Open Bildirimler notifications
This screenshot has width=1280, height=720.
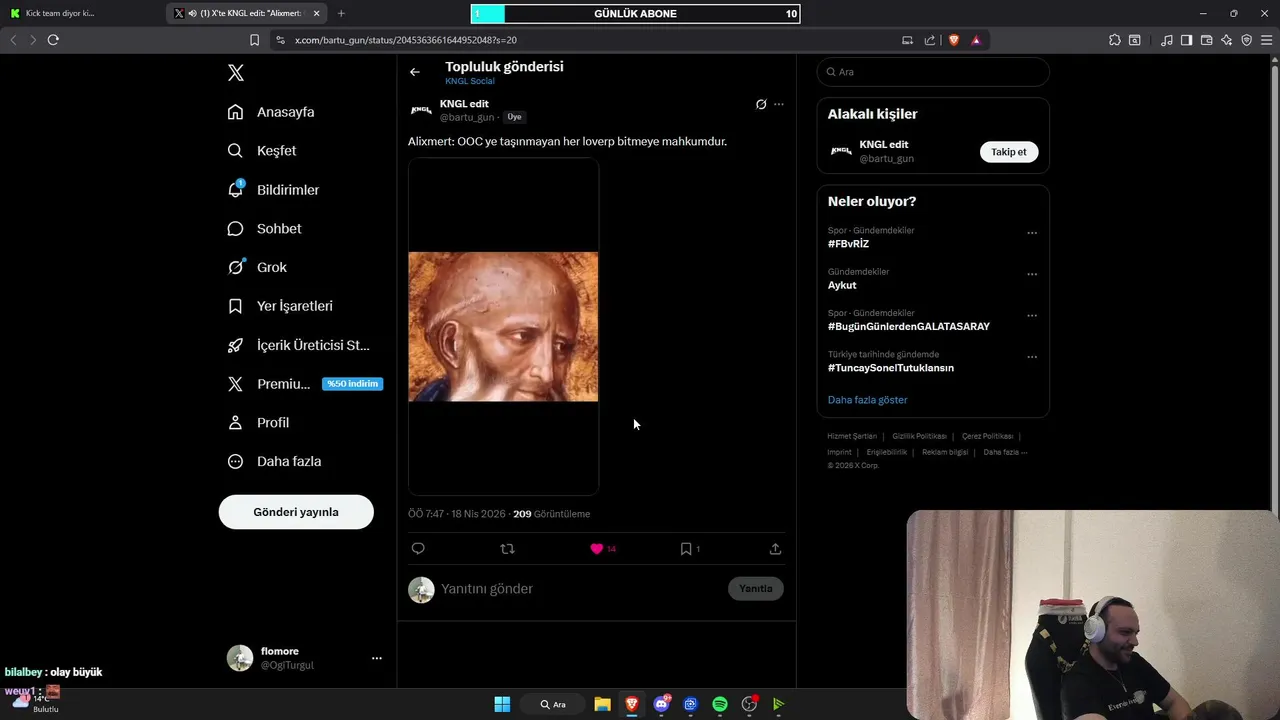pos(273,190)
